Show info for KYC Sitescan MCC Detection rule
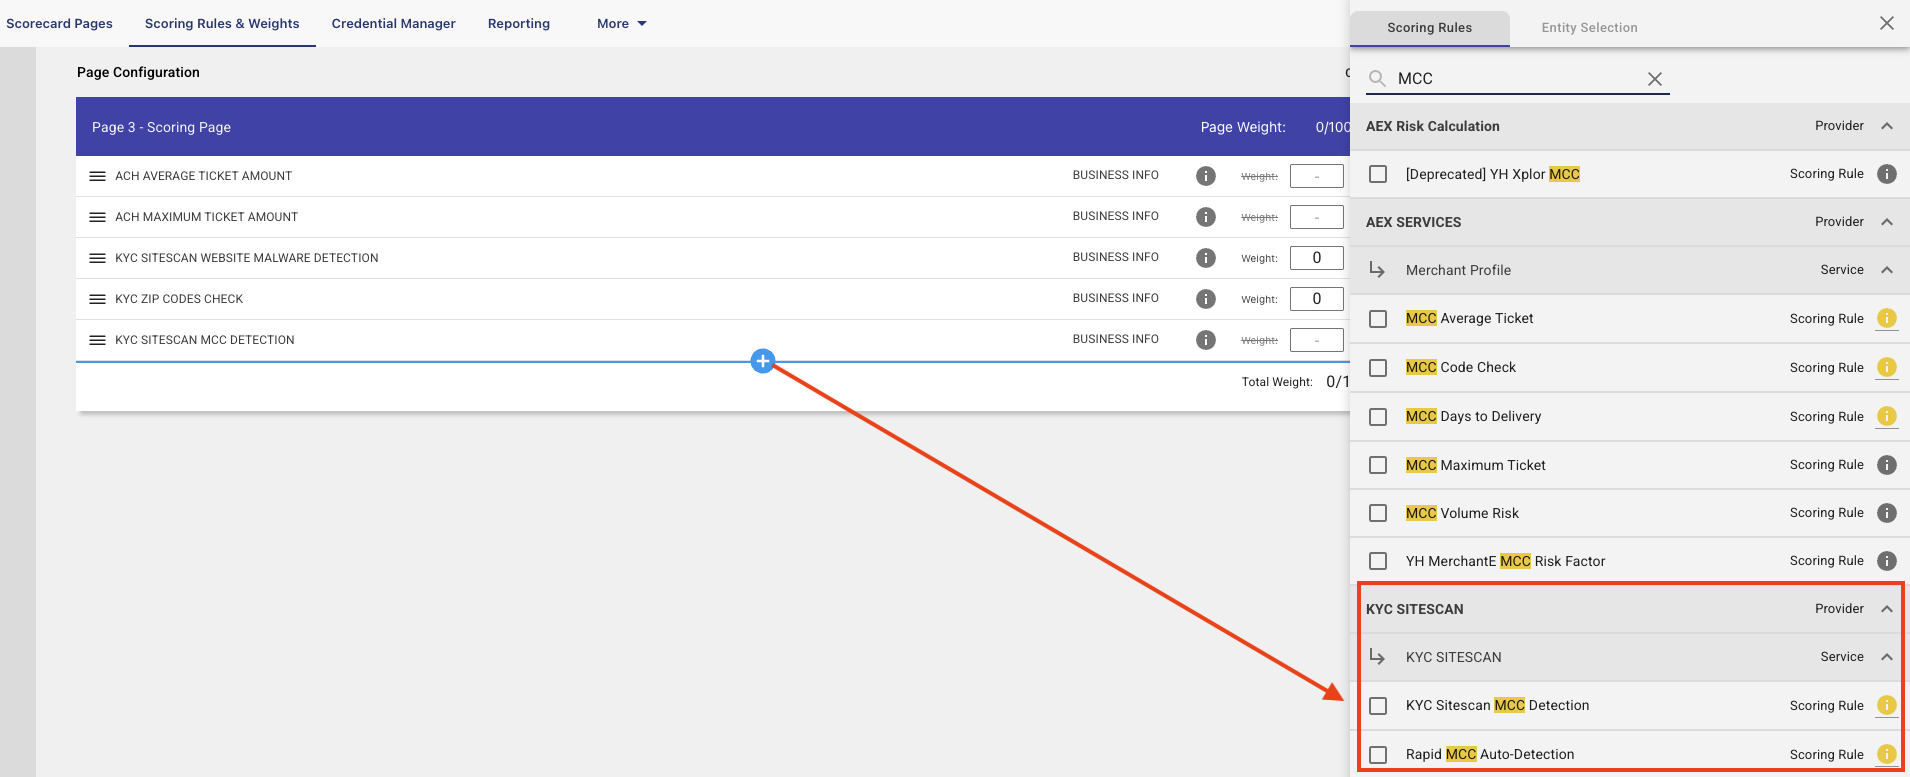Screen dimensions: 1910x777 [1887, 705]
